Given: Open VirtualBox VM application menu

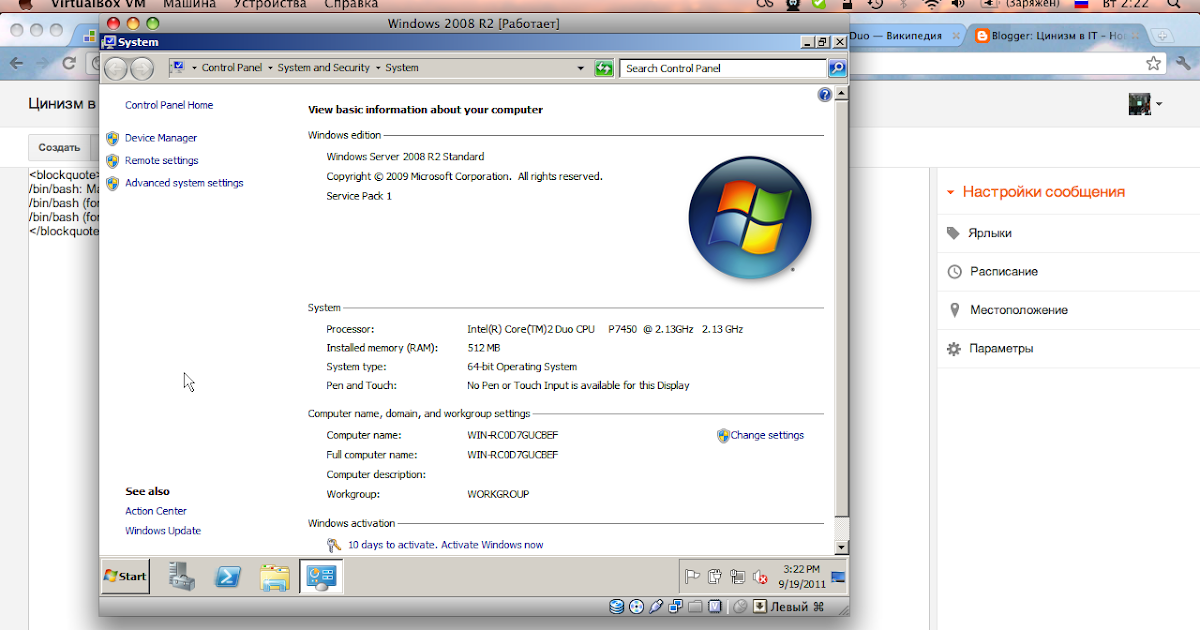Looking at the screenshot, I should click(98, 4).
